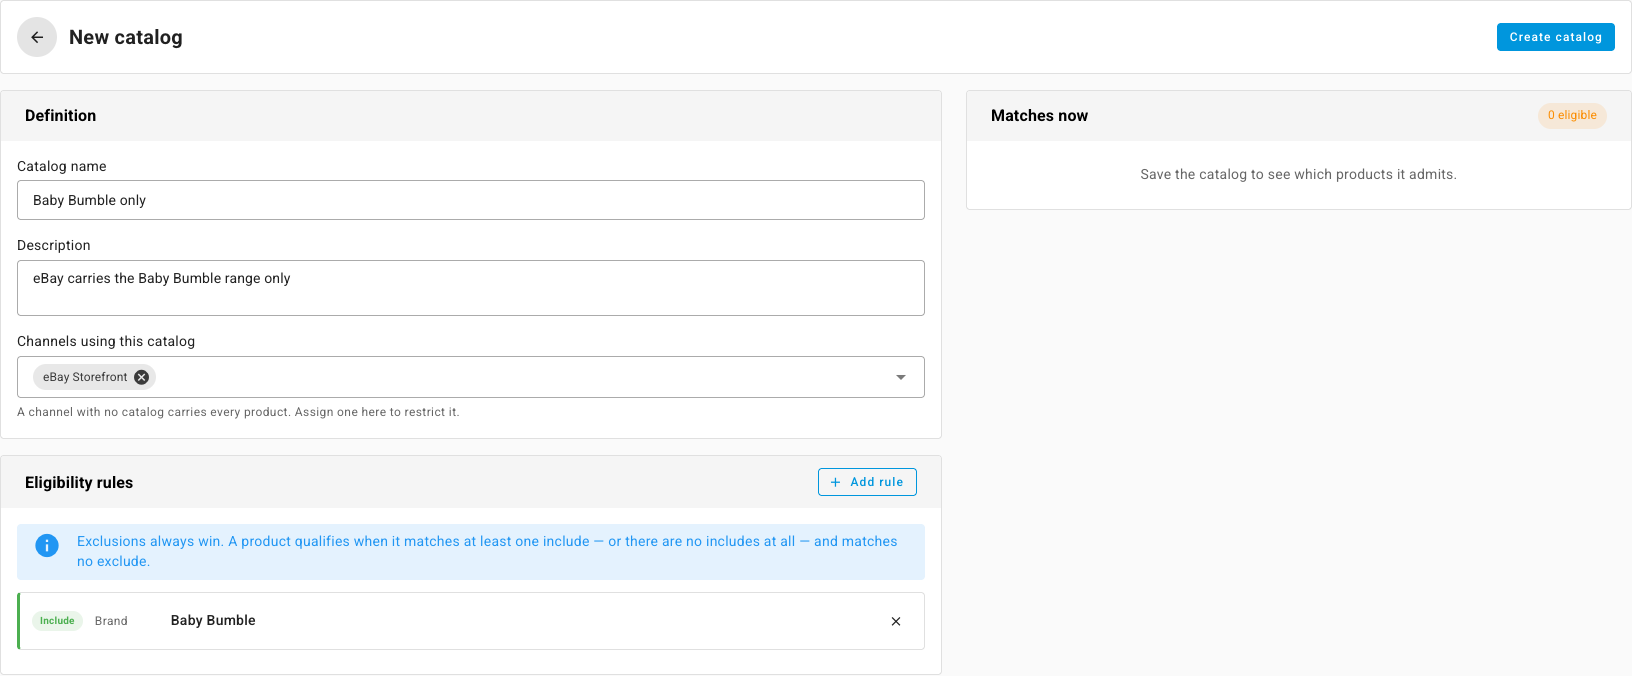The width and height of the screenshot is (1632, 676).
Task: Click the 0 eligible badge
Action: pos(1572,115)
